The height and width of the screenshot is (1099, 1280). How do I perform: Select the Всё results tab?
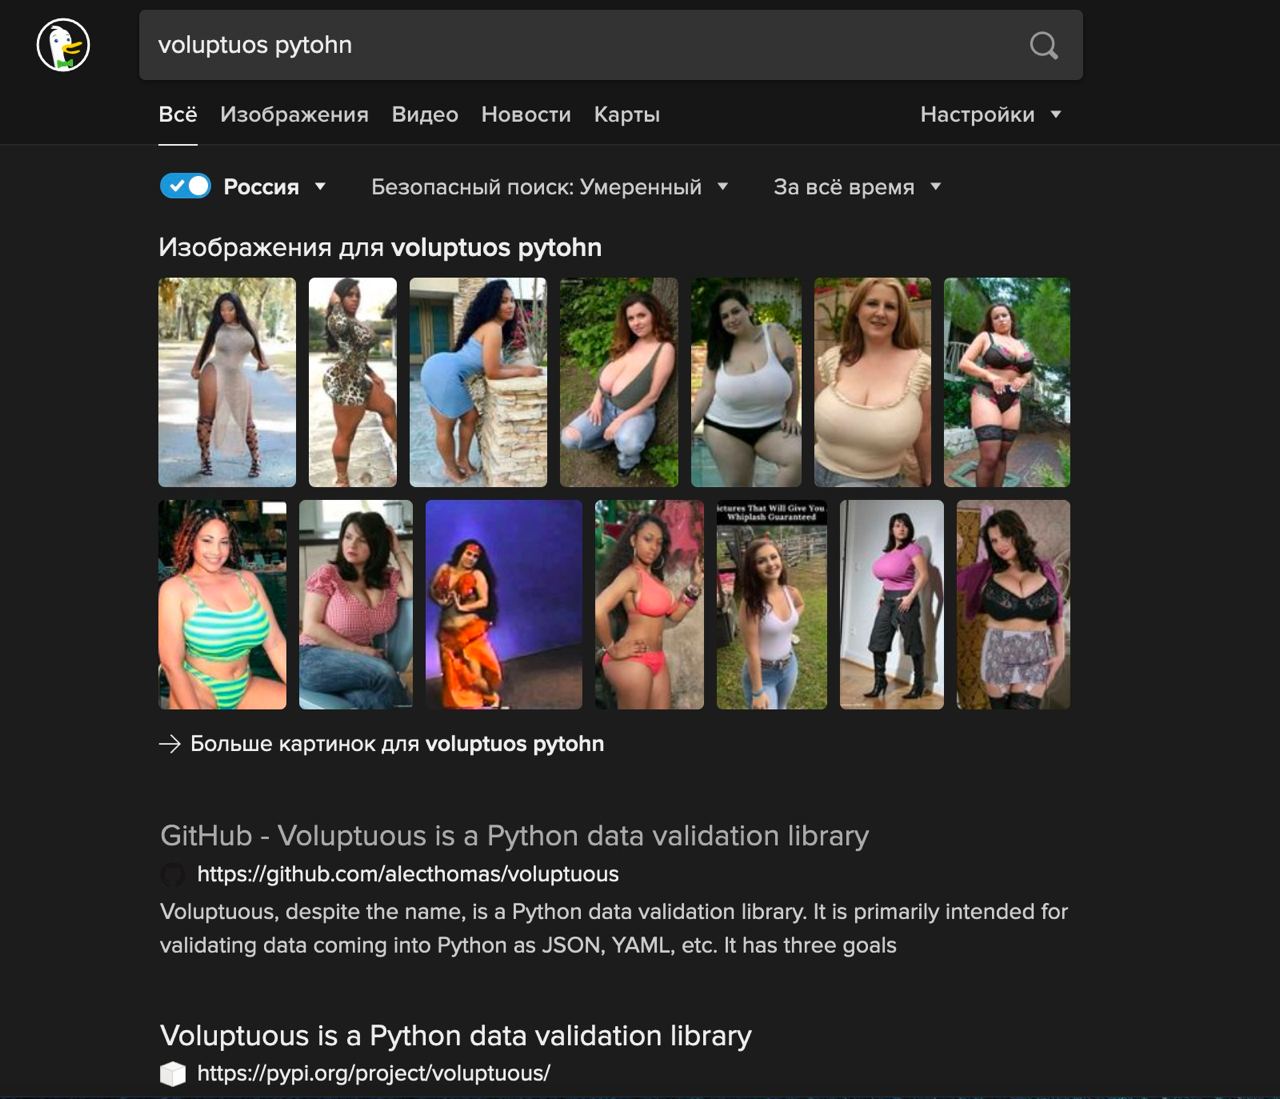178,114
